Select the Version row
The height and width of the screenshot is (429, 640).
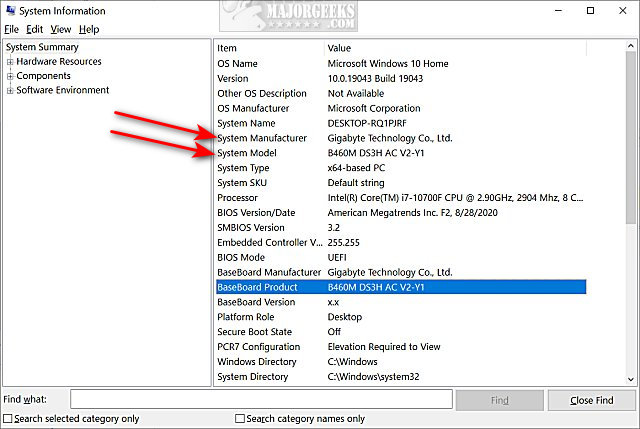click(x=401, y=78)
